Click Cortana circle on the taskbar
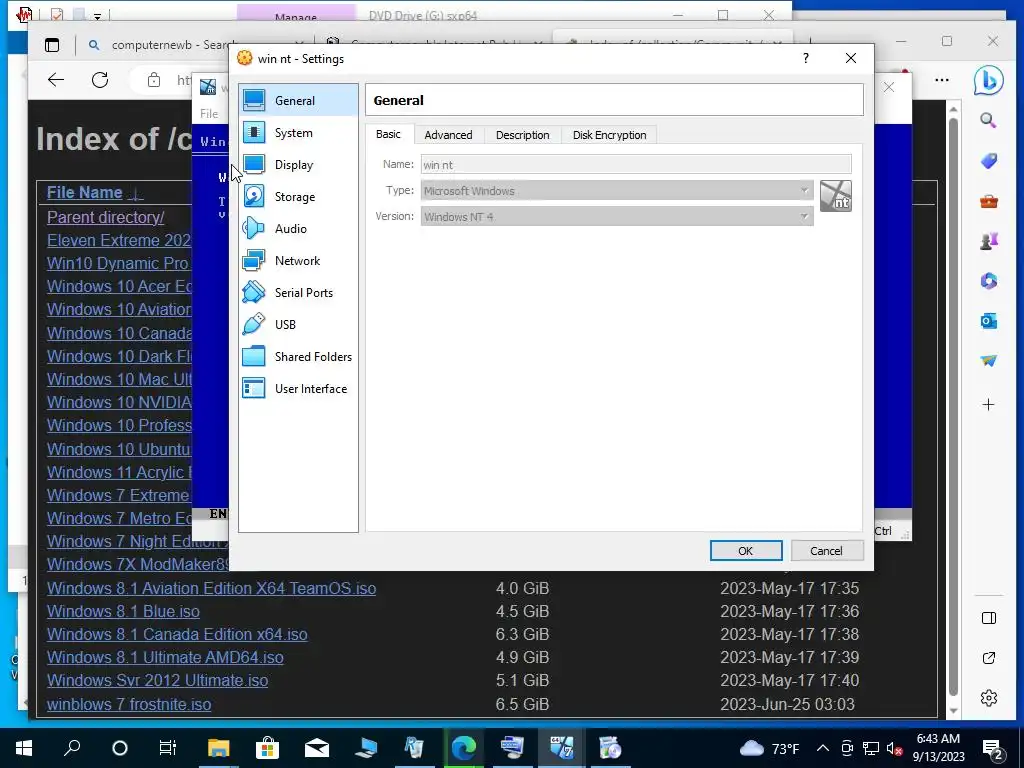The image size is (1024, 768). click(x=120, y=748)
